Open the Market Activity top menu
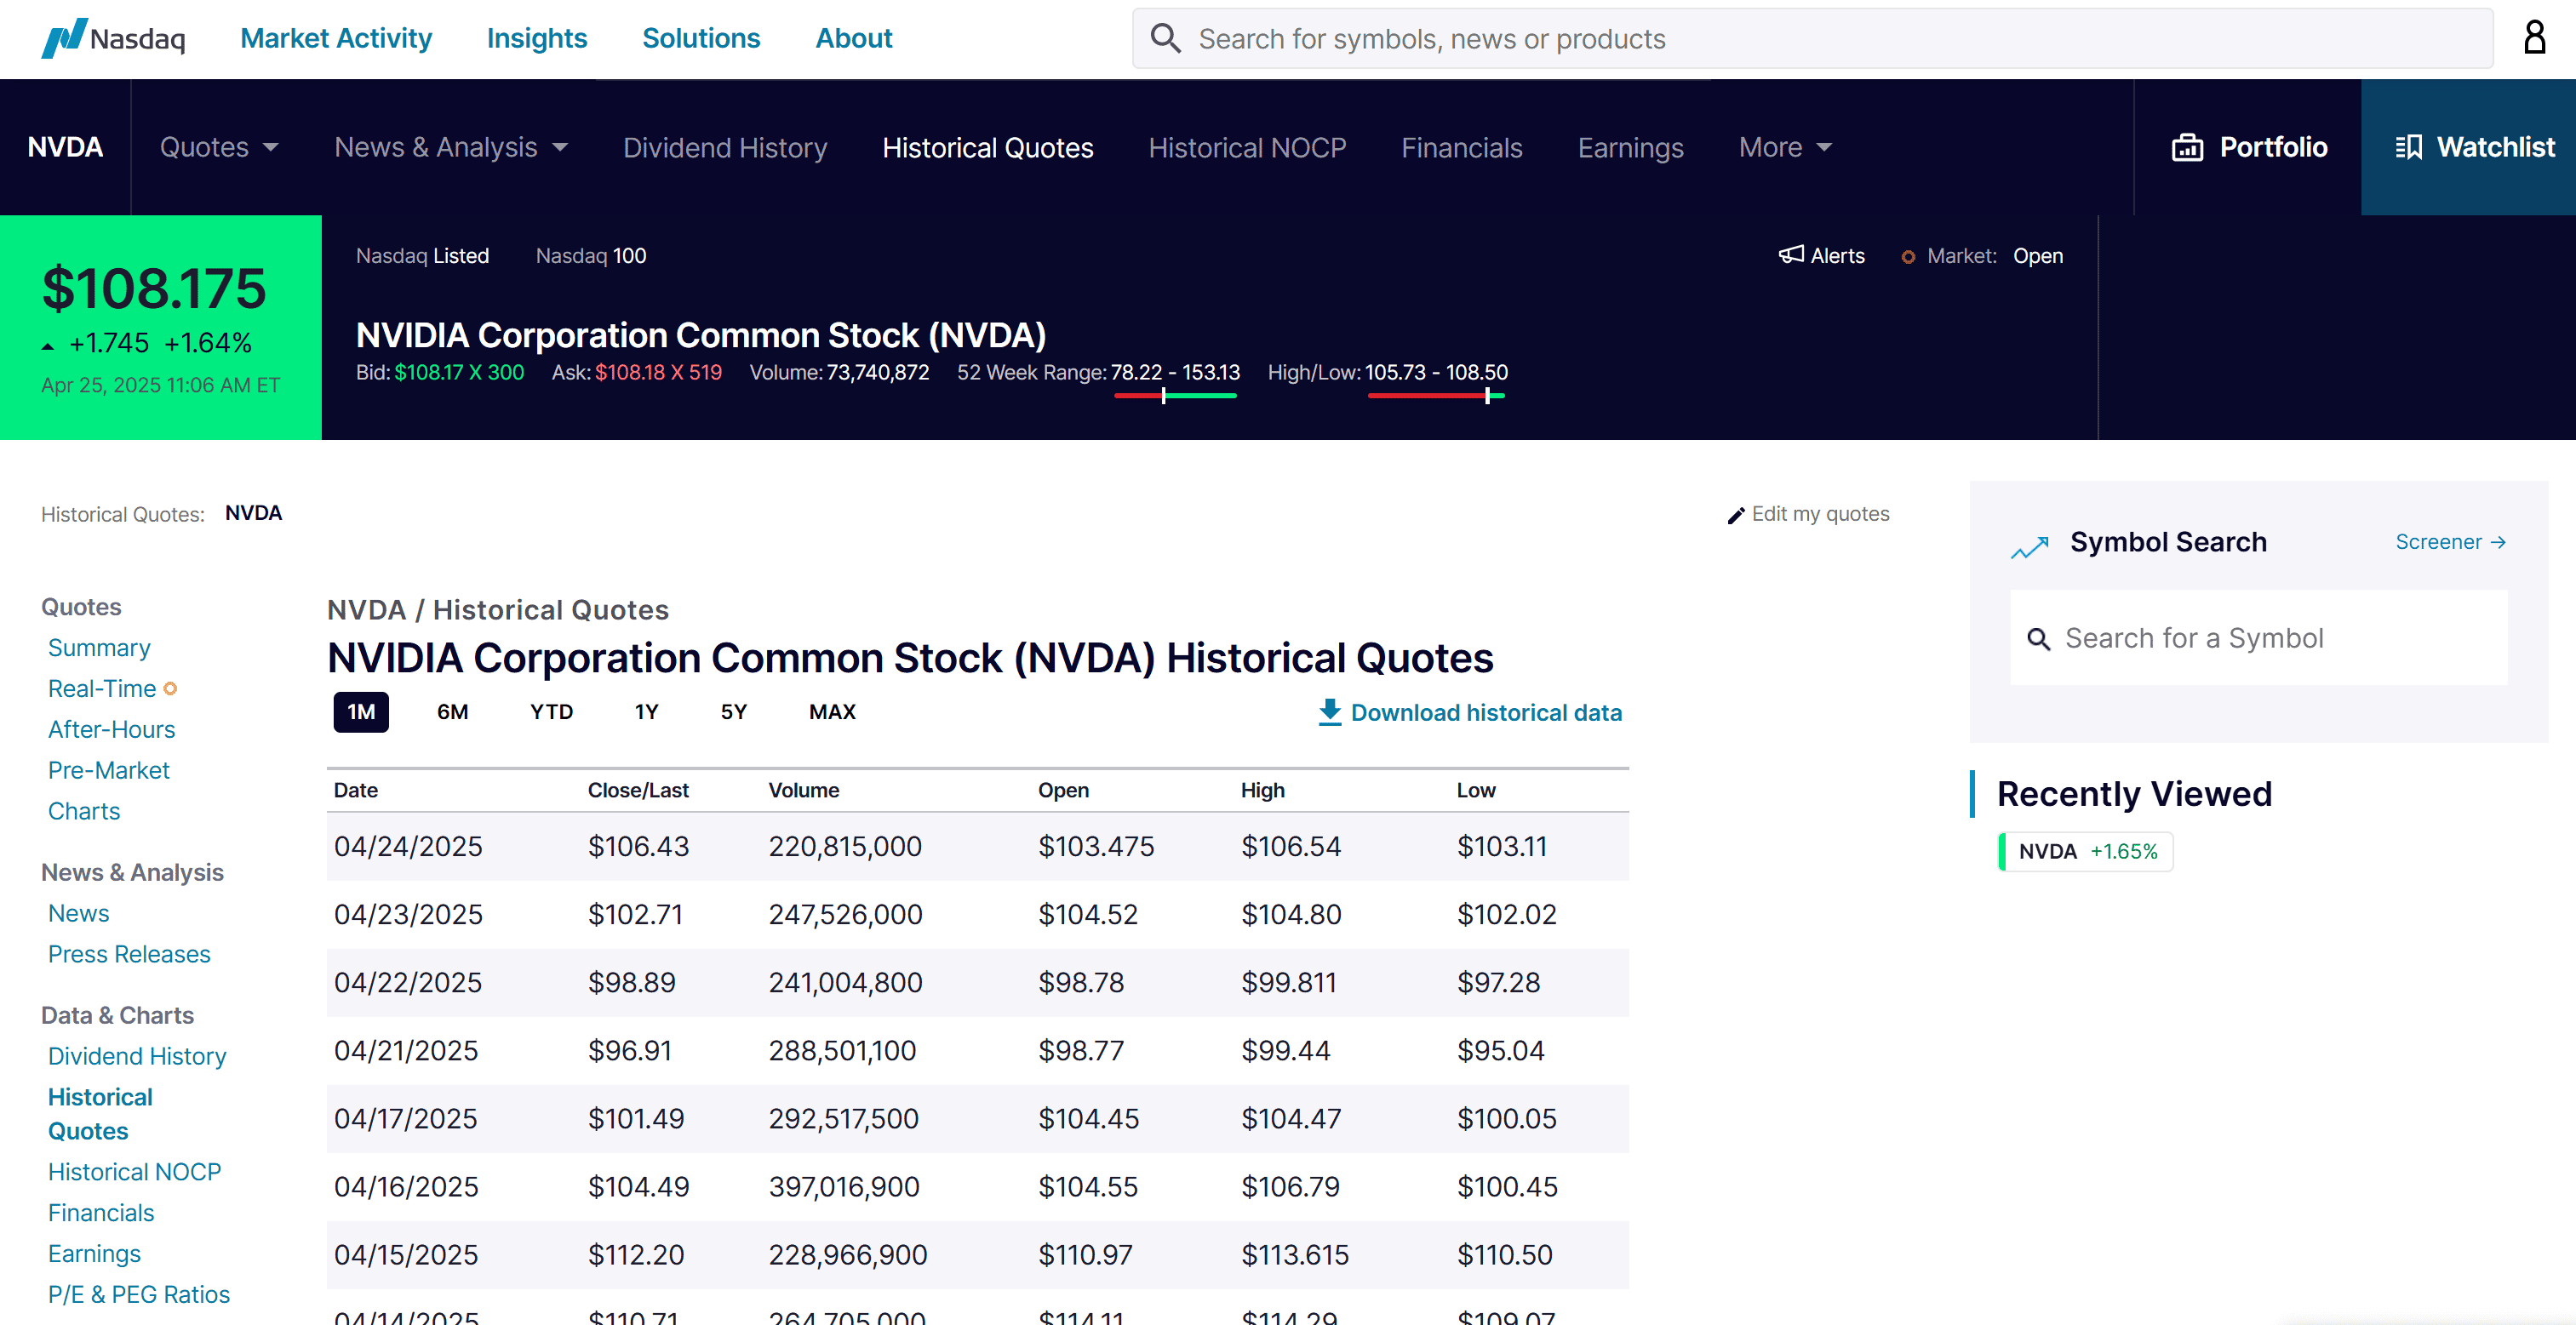Image resolution: width=2576 pixels, height=1325 pixels. click(336, 38)
